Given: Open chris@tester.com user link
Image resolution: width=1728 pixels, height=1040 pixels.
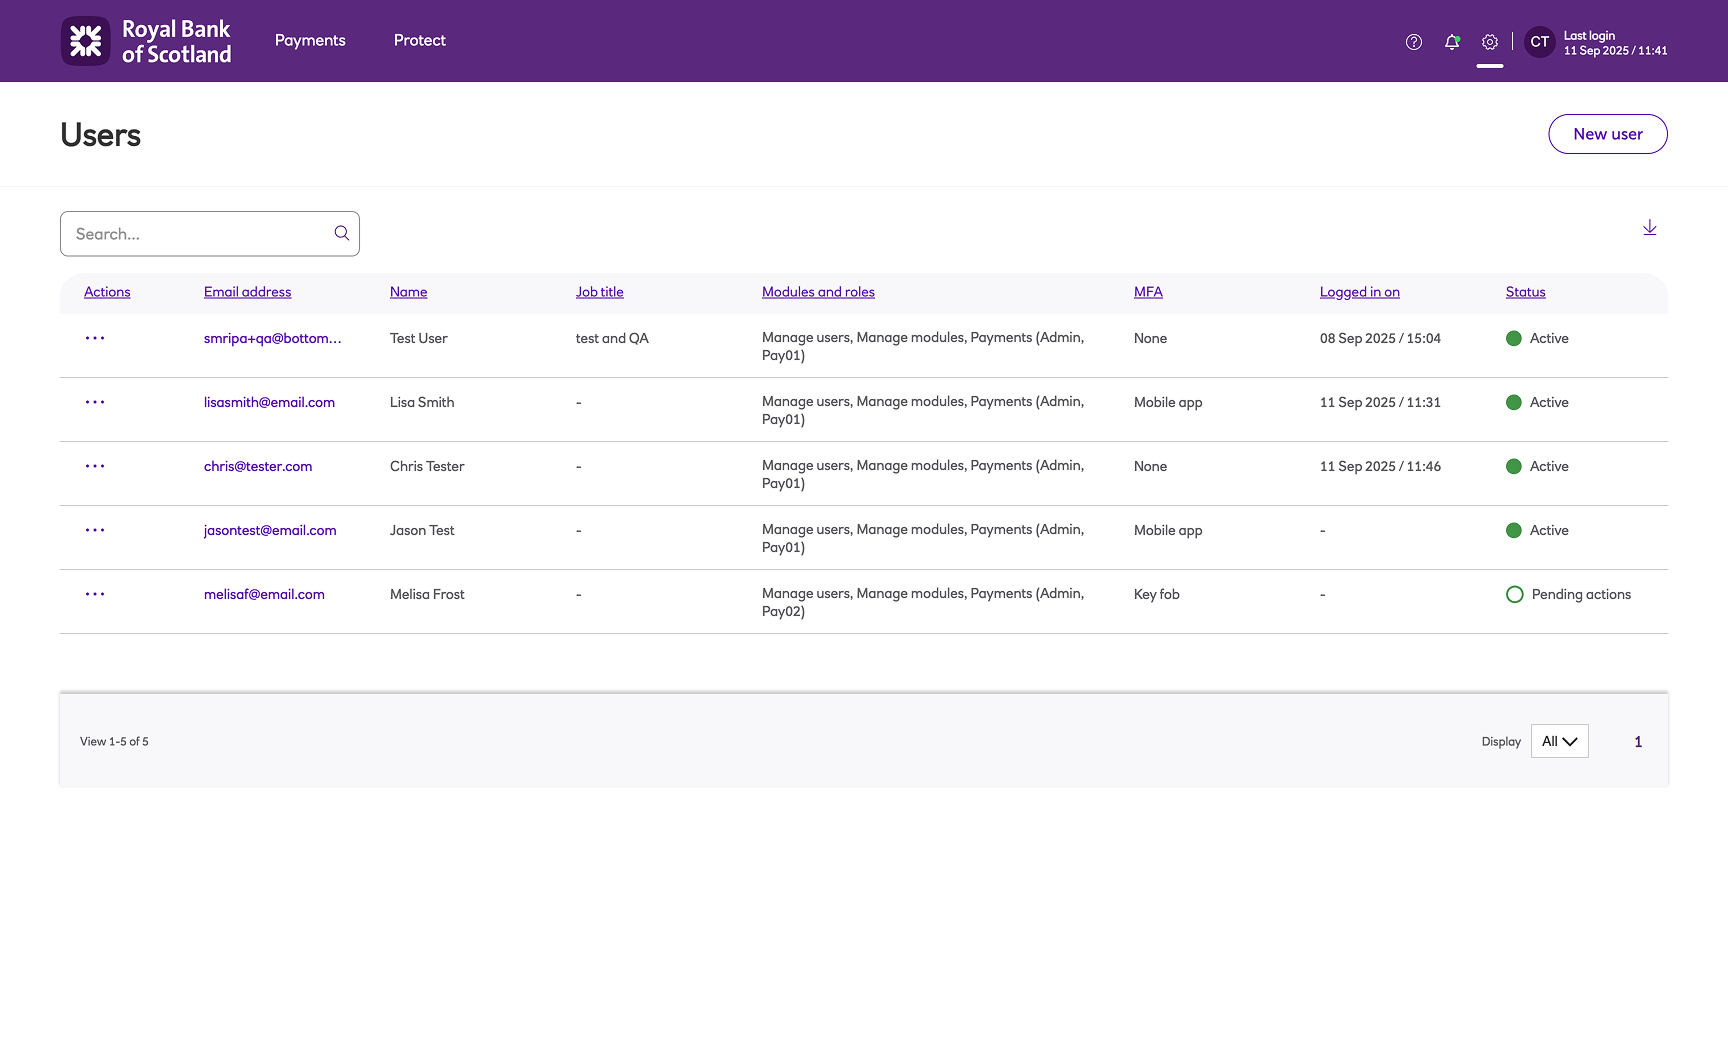Looking at the screenshot, I should coord(258,466).
